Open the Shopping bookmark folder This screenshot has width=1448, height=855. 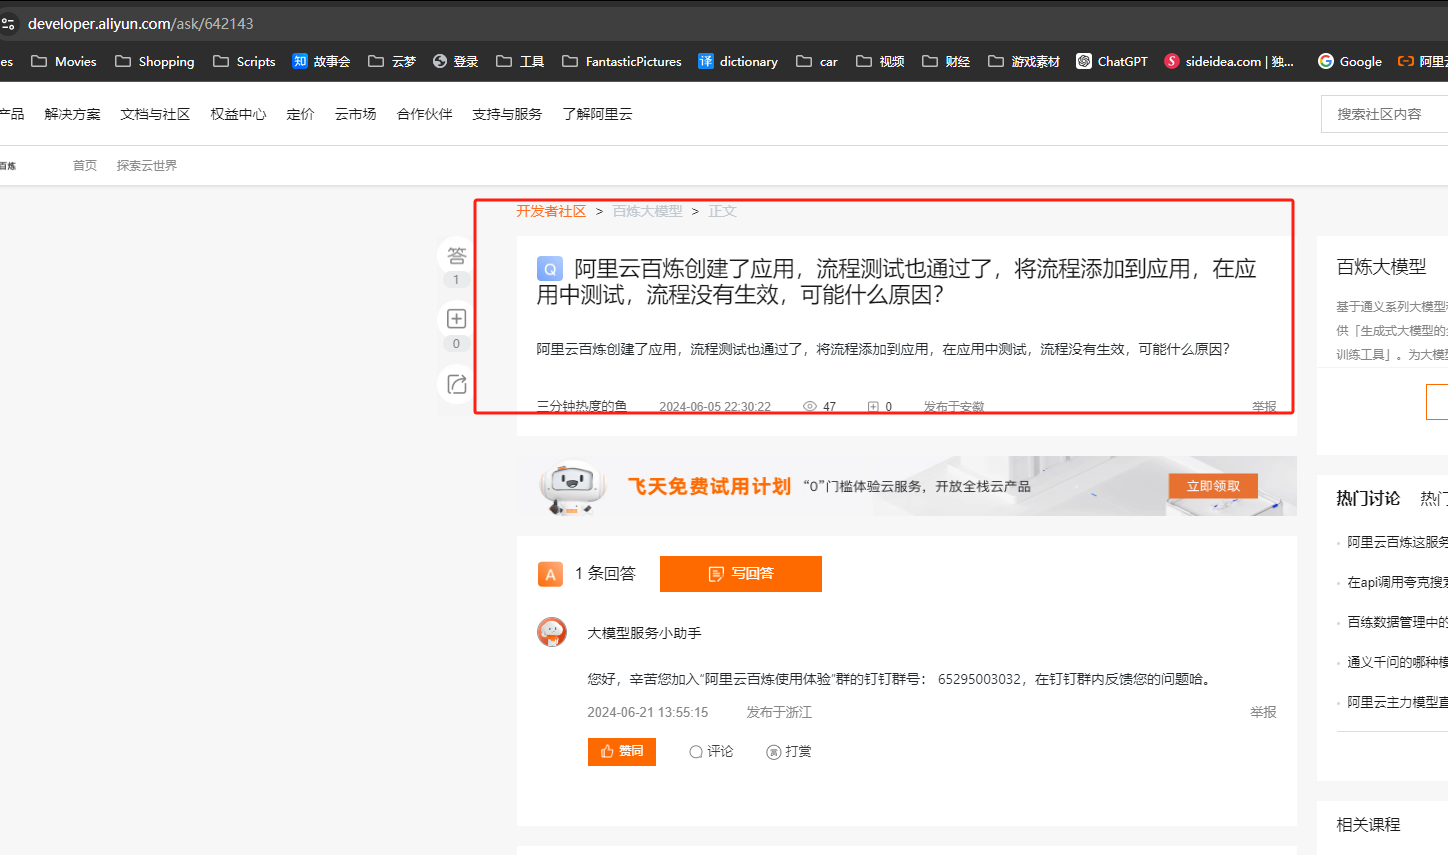(x=155, y=61)
